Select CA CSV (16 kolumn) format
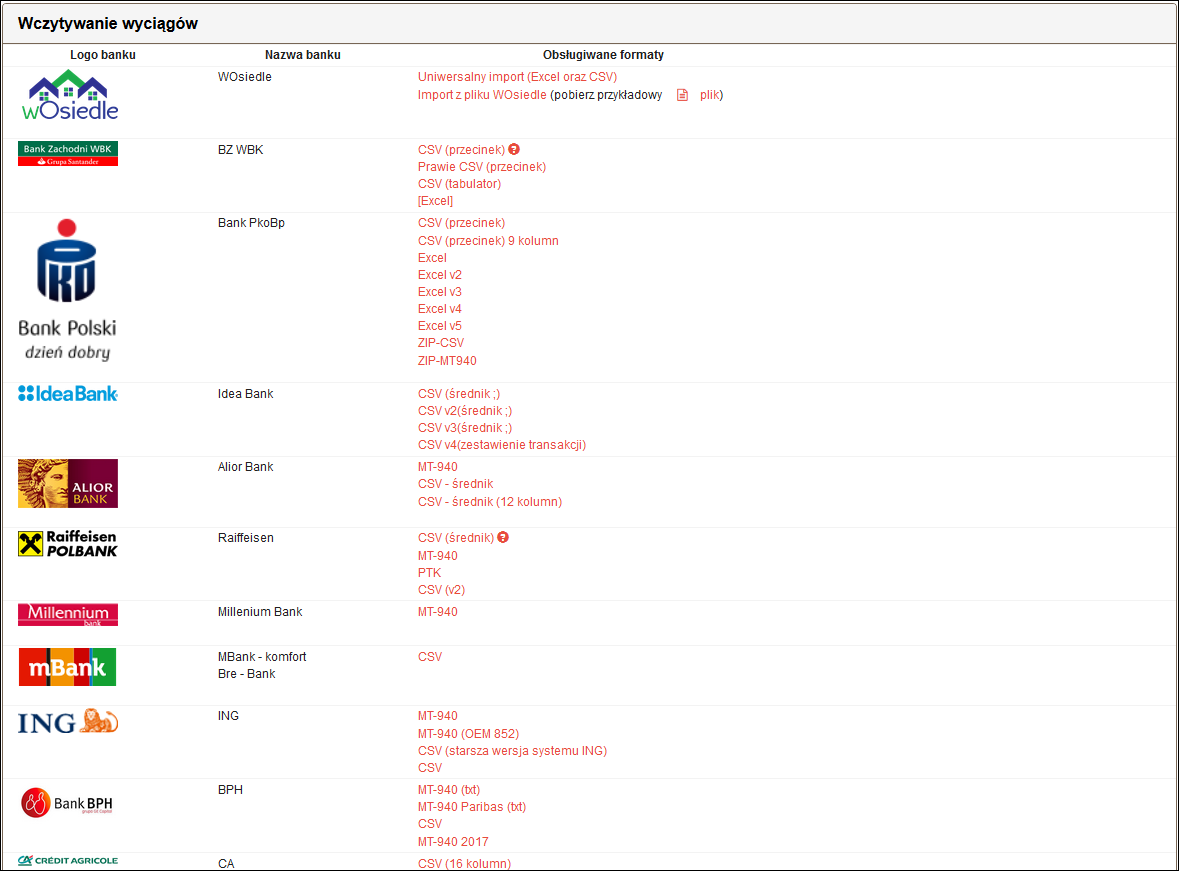 click(464, 863)
